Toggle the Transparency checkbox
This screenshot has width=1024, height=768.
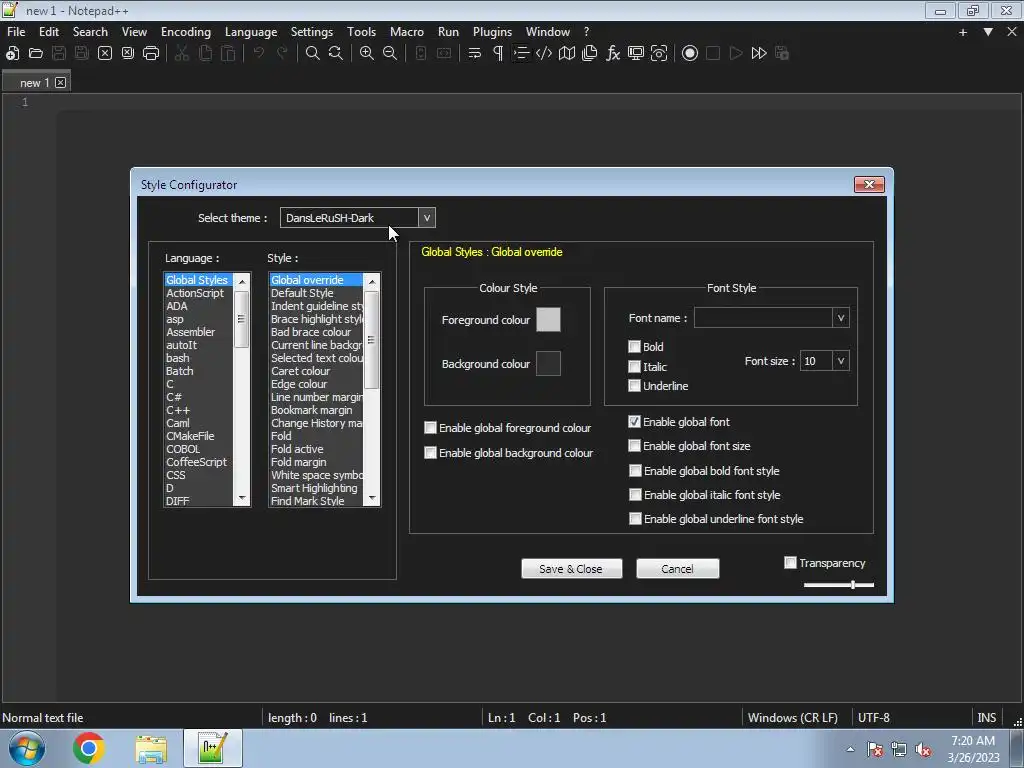point(790,562)
